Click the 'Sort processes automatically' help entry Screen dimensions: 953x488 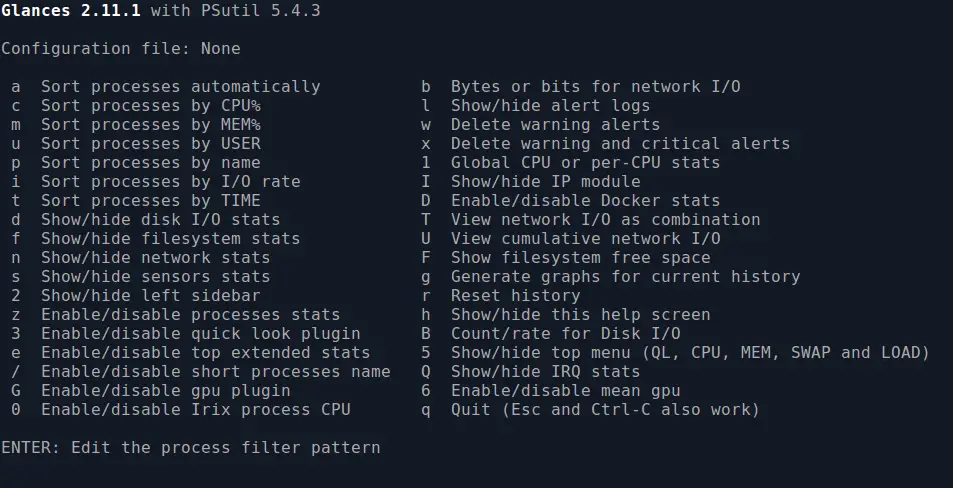[181, 87]
